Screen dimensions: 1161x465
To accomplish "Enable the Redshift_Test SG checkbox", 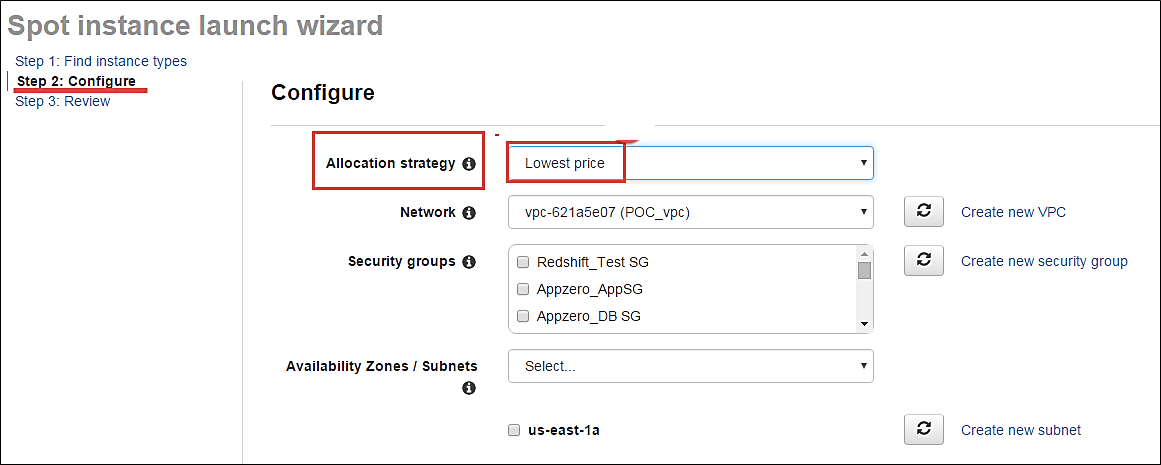I will click(x=522, y=263).
